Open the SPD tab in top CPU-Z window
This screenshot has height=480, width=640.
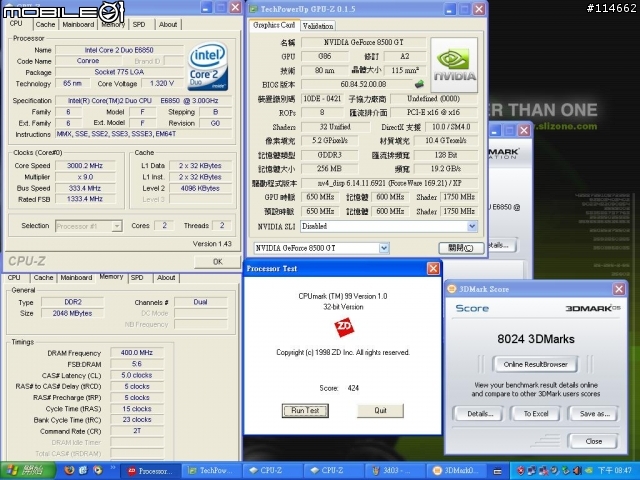pyautogui.click(x=139, y=24)
